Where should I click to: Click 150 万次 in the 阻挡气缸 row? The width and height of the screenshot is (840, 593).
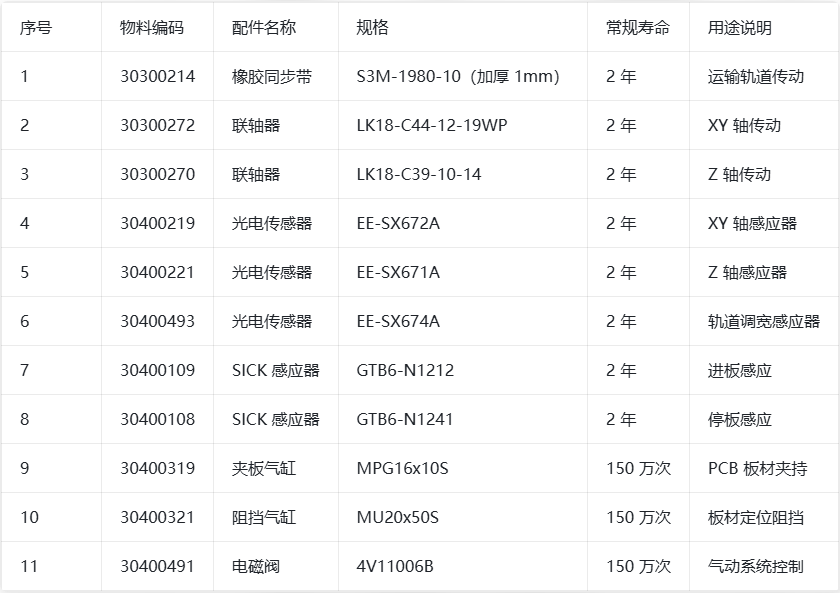(639, 517)
